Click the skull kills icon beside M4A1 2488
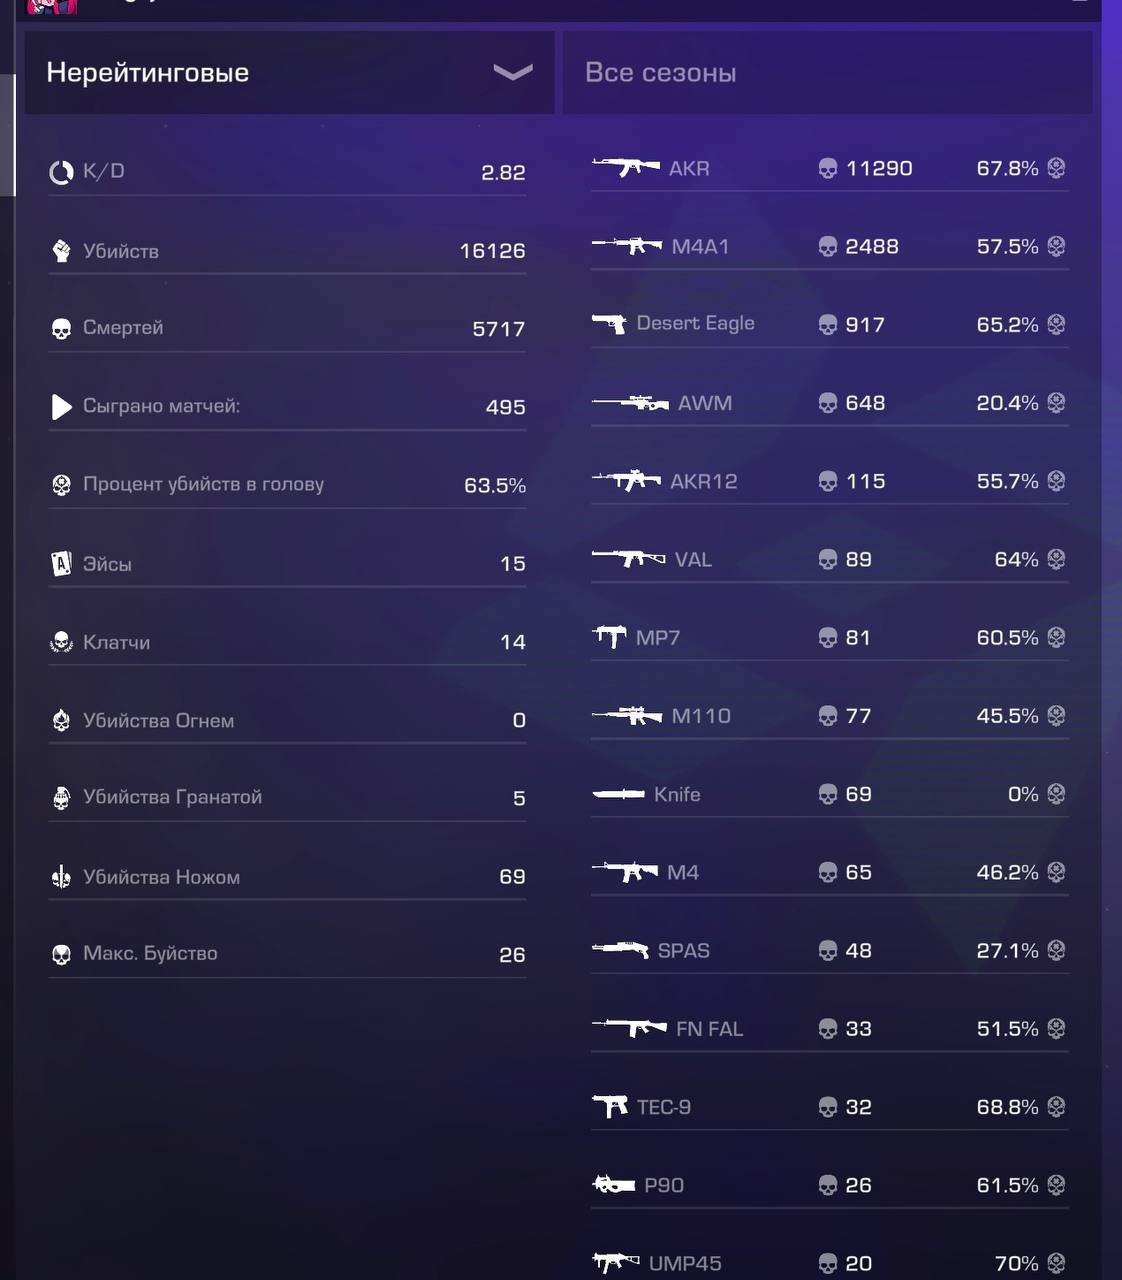Image resolution: width=1122 pixels, height=1280 pixels. (828, 247)
